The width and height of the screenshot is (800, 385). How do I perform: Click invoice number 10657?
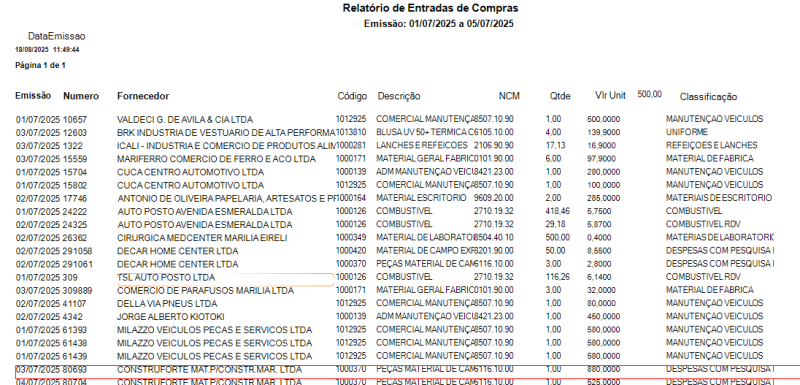75,120
